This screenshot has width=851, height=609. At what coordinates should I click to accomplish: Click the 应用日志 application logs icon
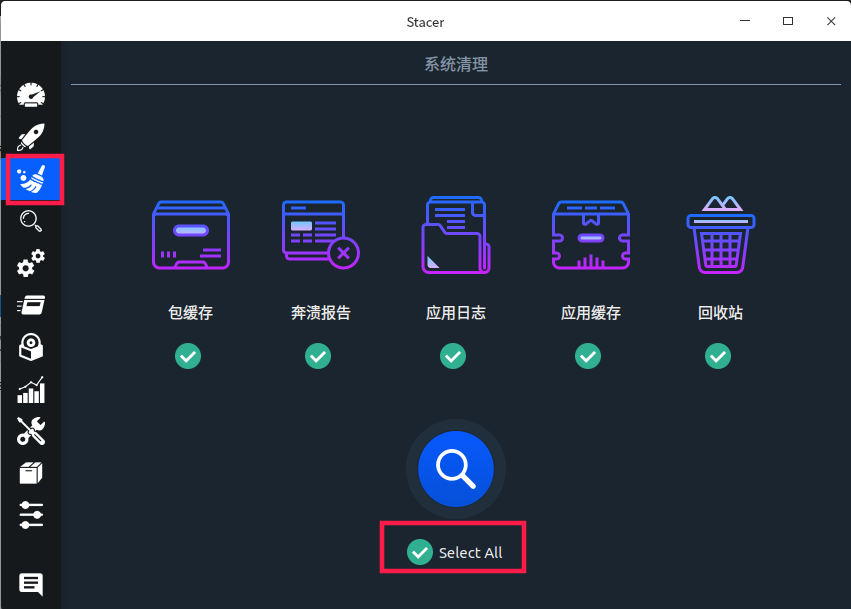(456, 235)
